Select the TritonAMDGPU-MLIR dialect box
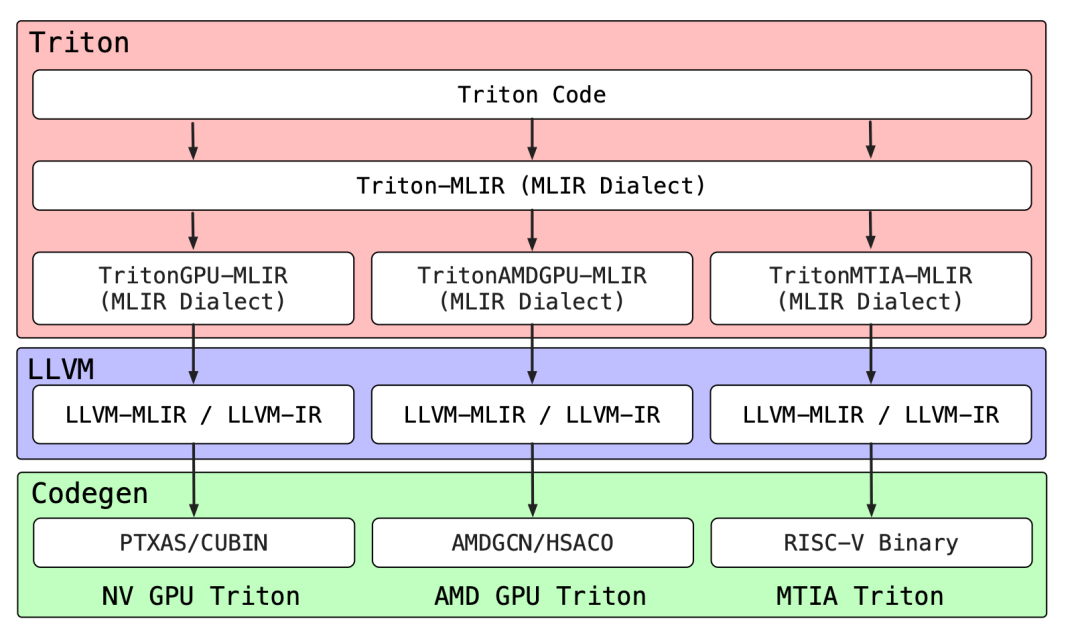The image size is (1080, 635). tap(531, 288)
